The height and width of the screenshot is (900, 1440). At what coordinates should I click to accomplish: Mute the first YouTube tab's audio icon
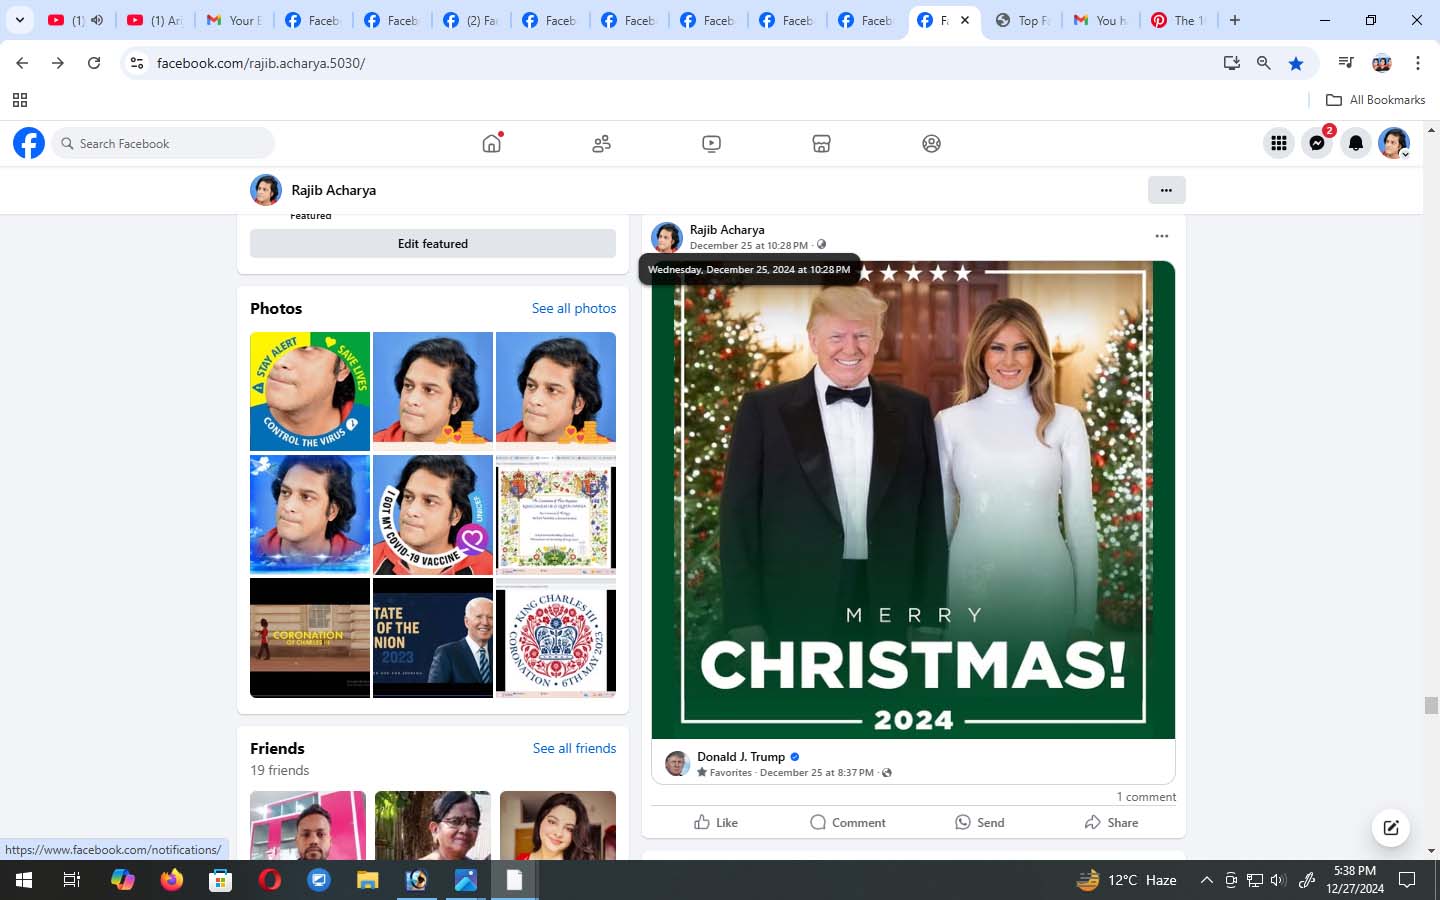click(97, 20)
